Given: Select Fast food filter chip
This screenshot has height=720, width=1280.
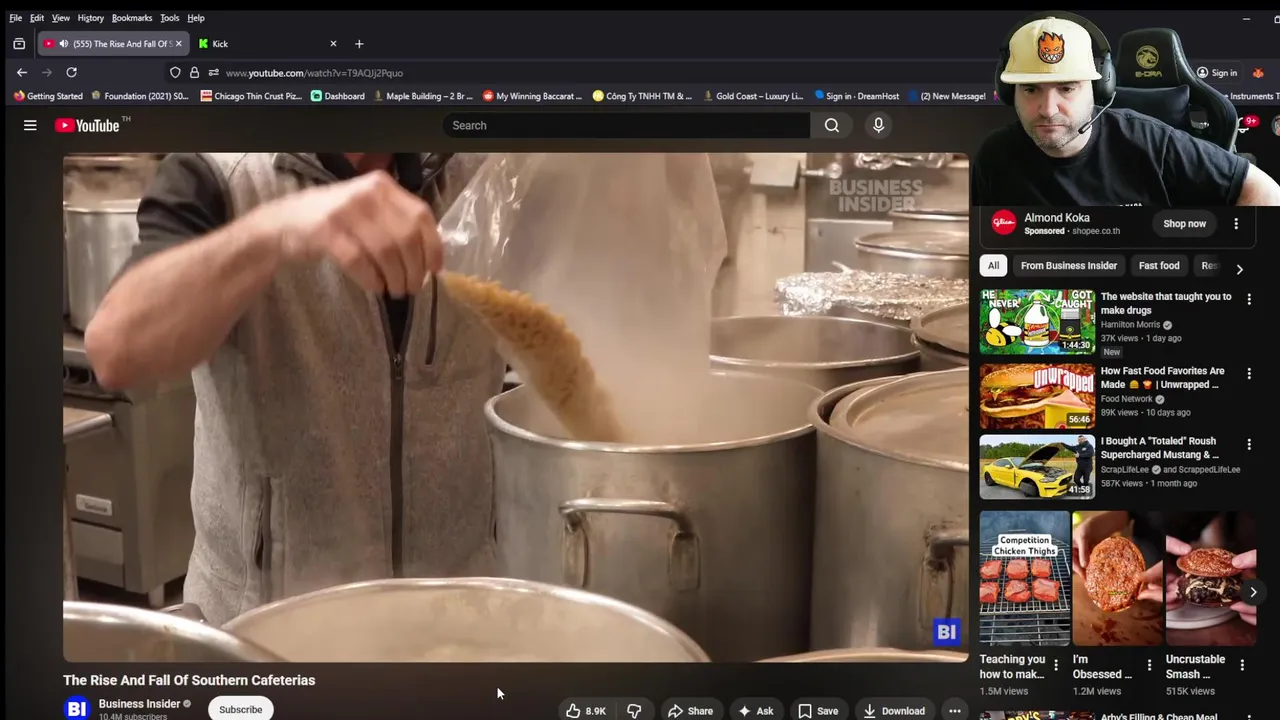Looking at the screenshot, I should click(x=1159, y=266).
